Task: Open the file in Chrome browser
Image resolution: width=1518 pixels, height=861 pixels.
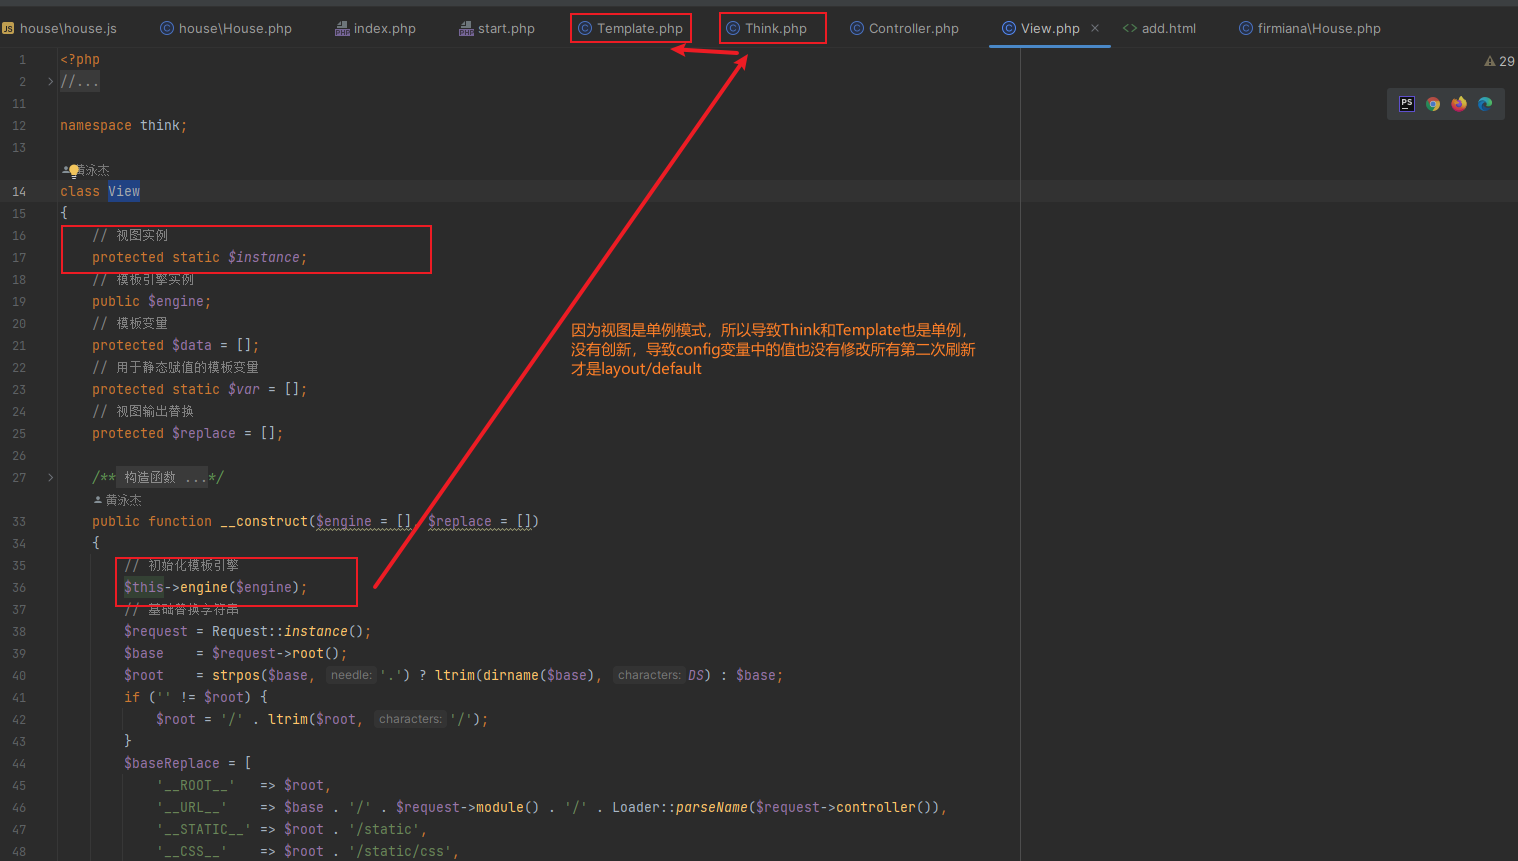Action: (1433, 103)
